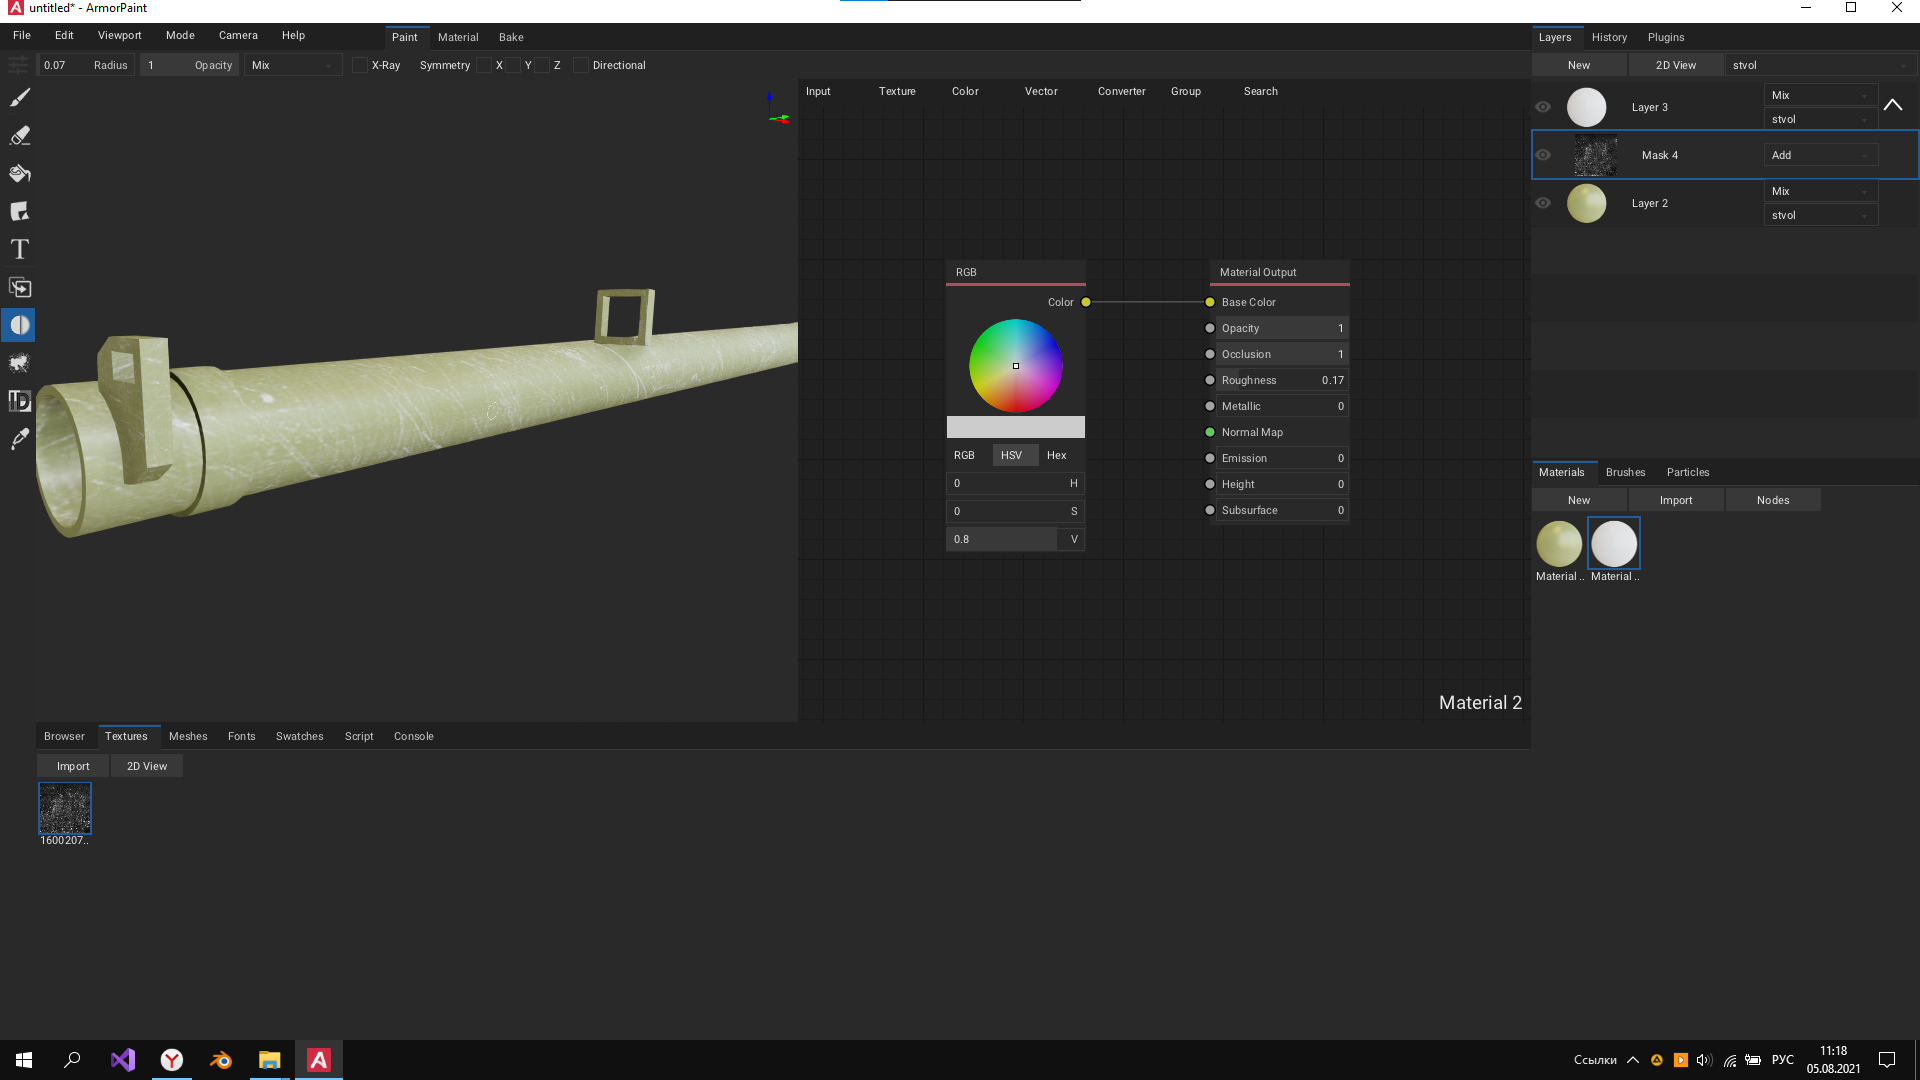Viewport: 1920px width, 1080px height.
Task: Select the Fill bucket tool
Action: [20, 173]
